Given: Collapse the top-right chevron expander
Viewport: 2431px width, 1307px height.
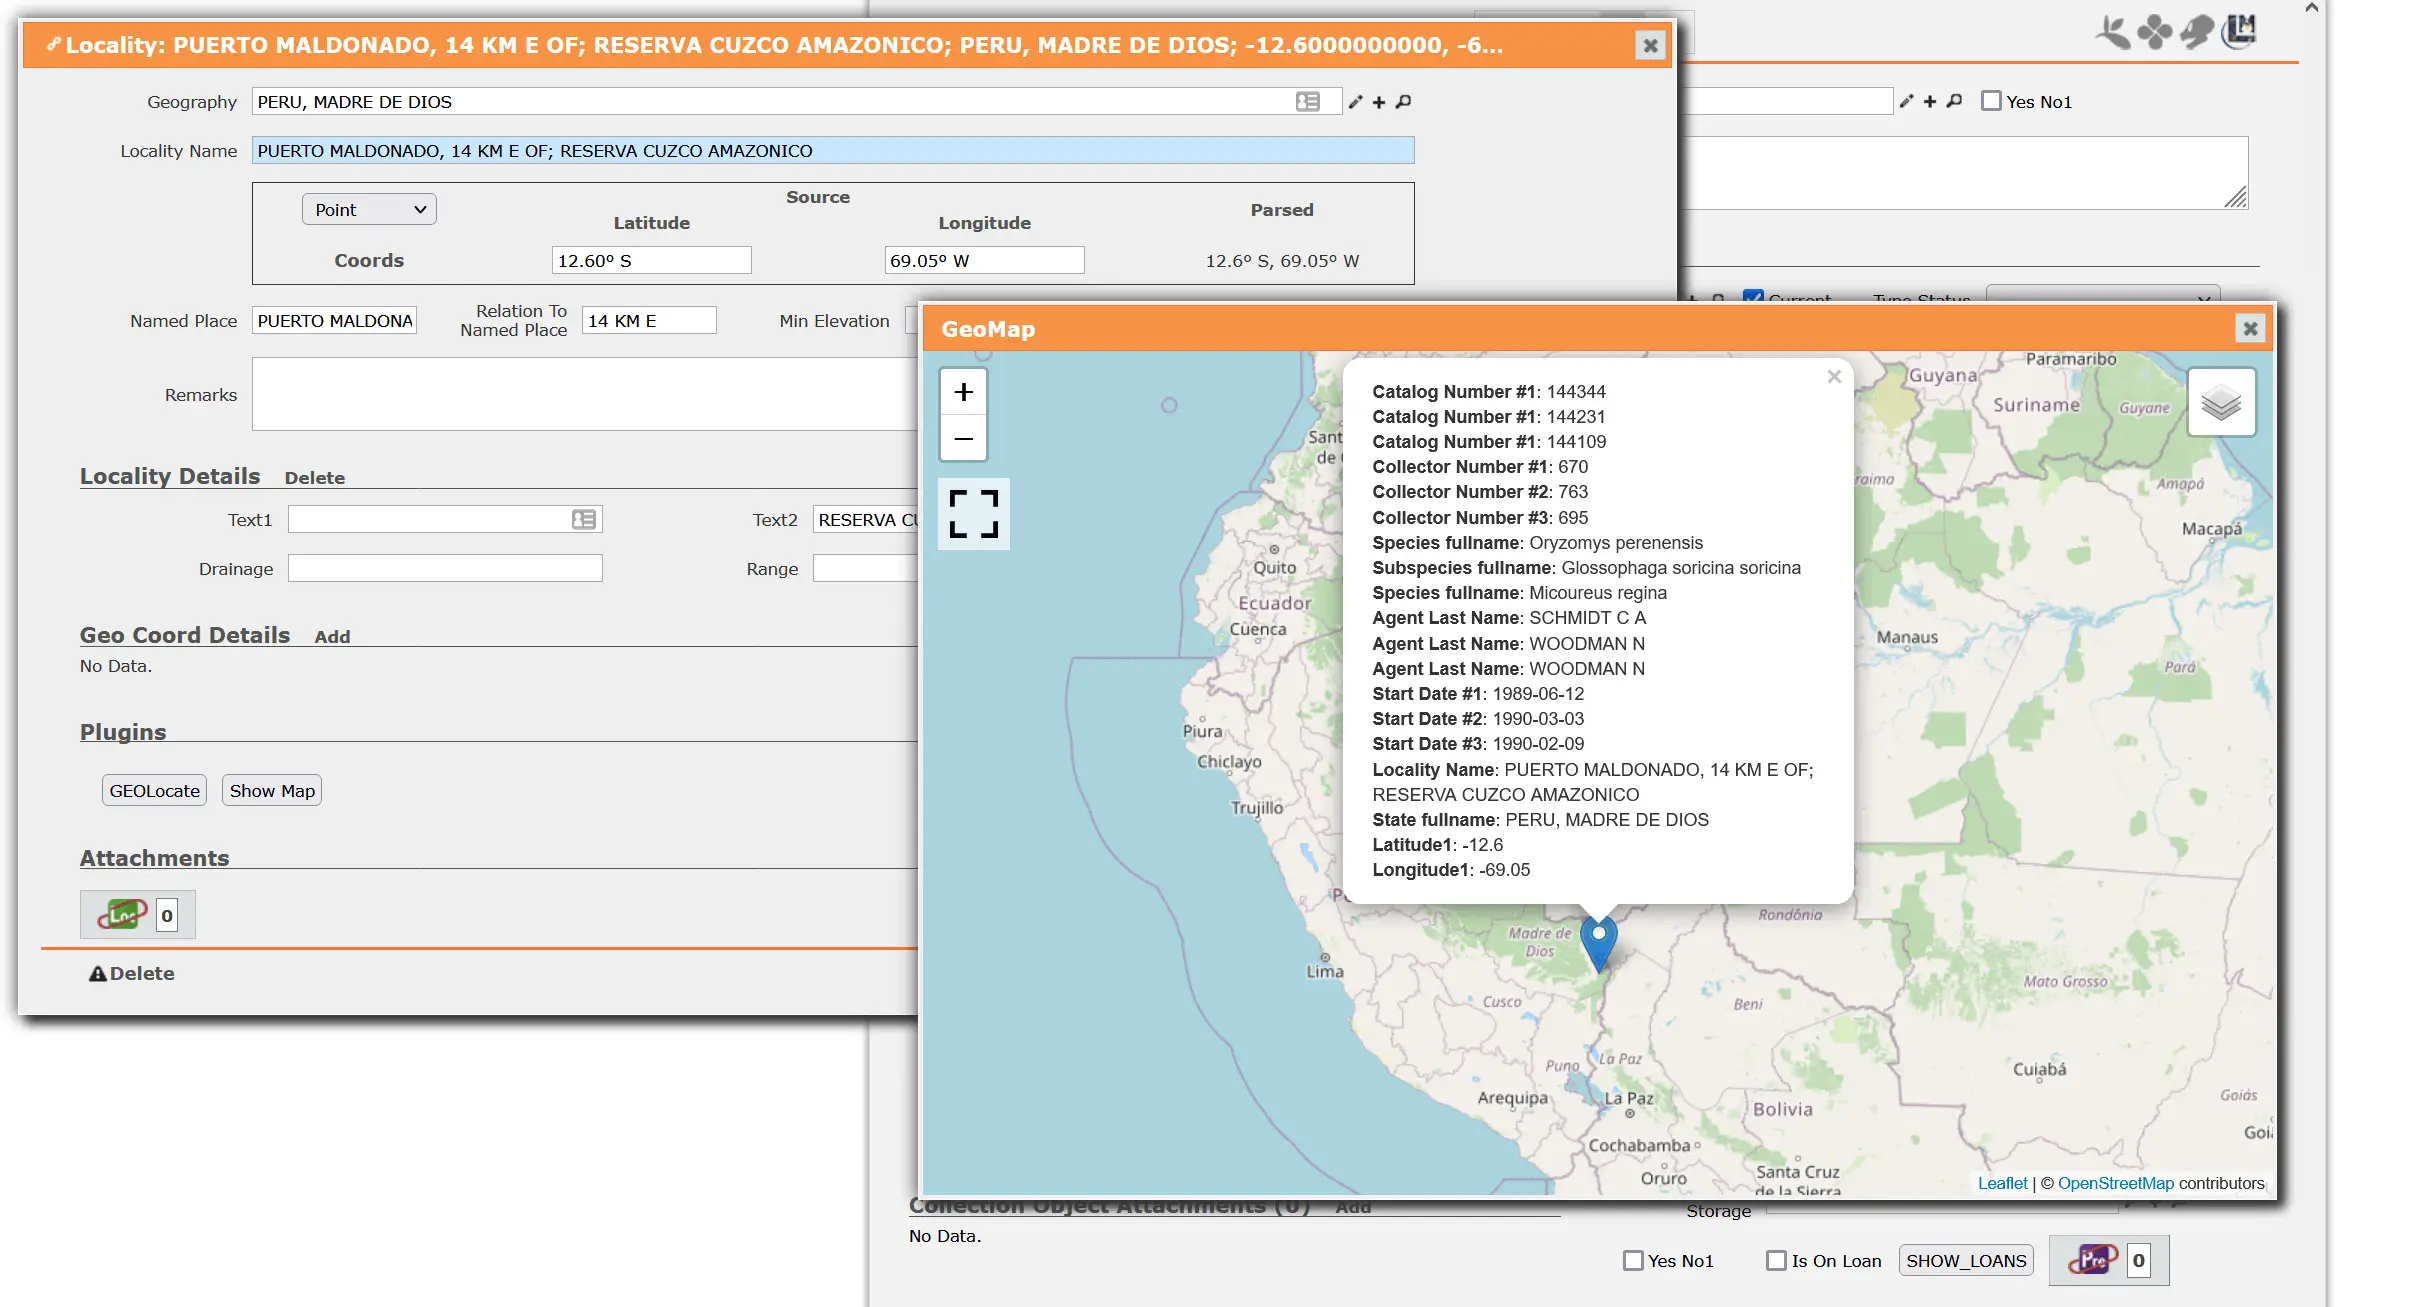Looking at the screenshot, I should [2311, 8].
